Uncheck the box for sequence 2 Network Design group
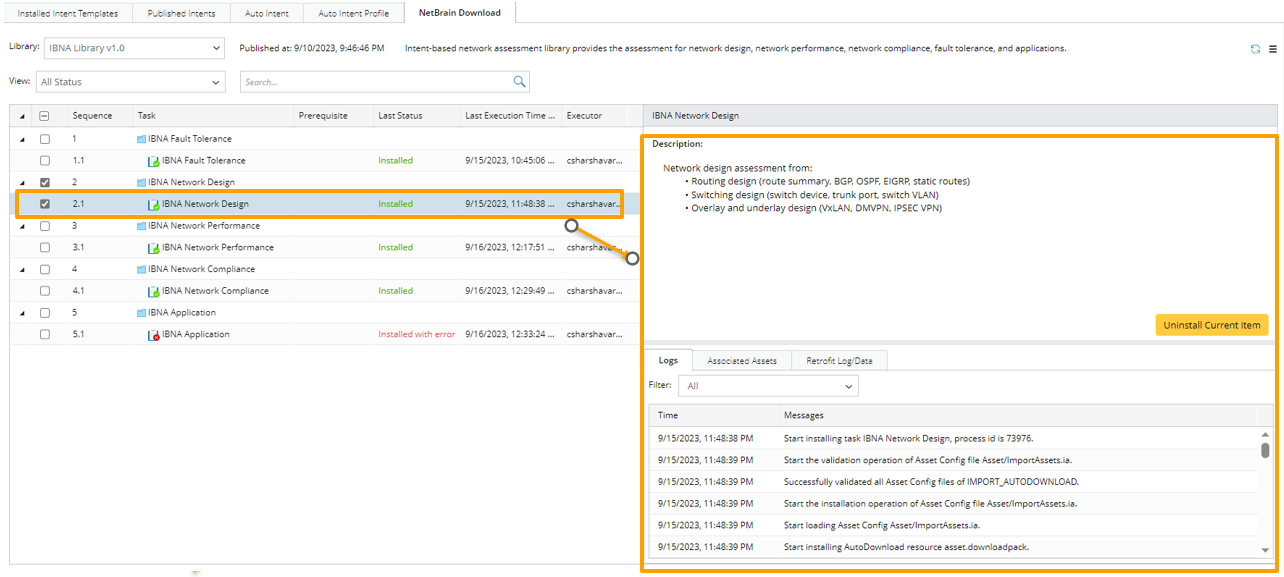1284x577 pixels. (x=44, y=182)
